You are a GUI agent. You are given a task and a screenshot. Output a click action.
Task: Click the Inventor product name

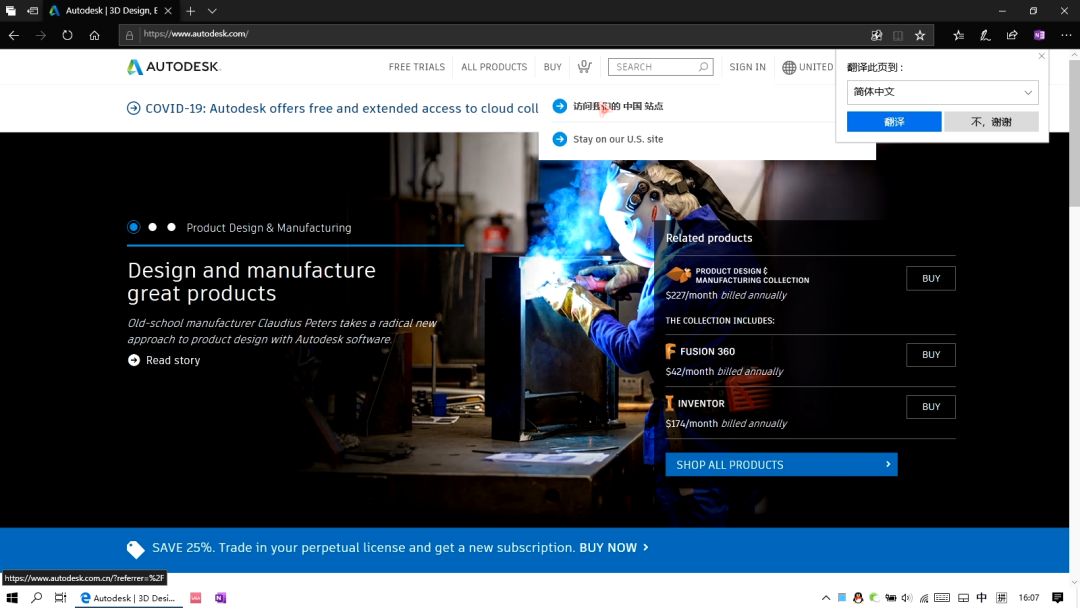tap(701, 403)
